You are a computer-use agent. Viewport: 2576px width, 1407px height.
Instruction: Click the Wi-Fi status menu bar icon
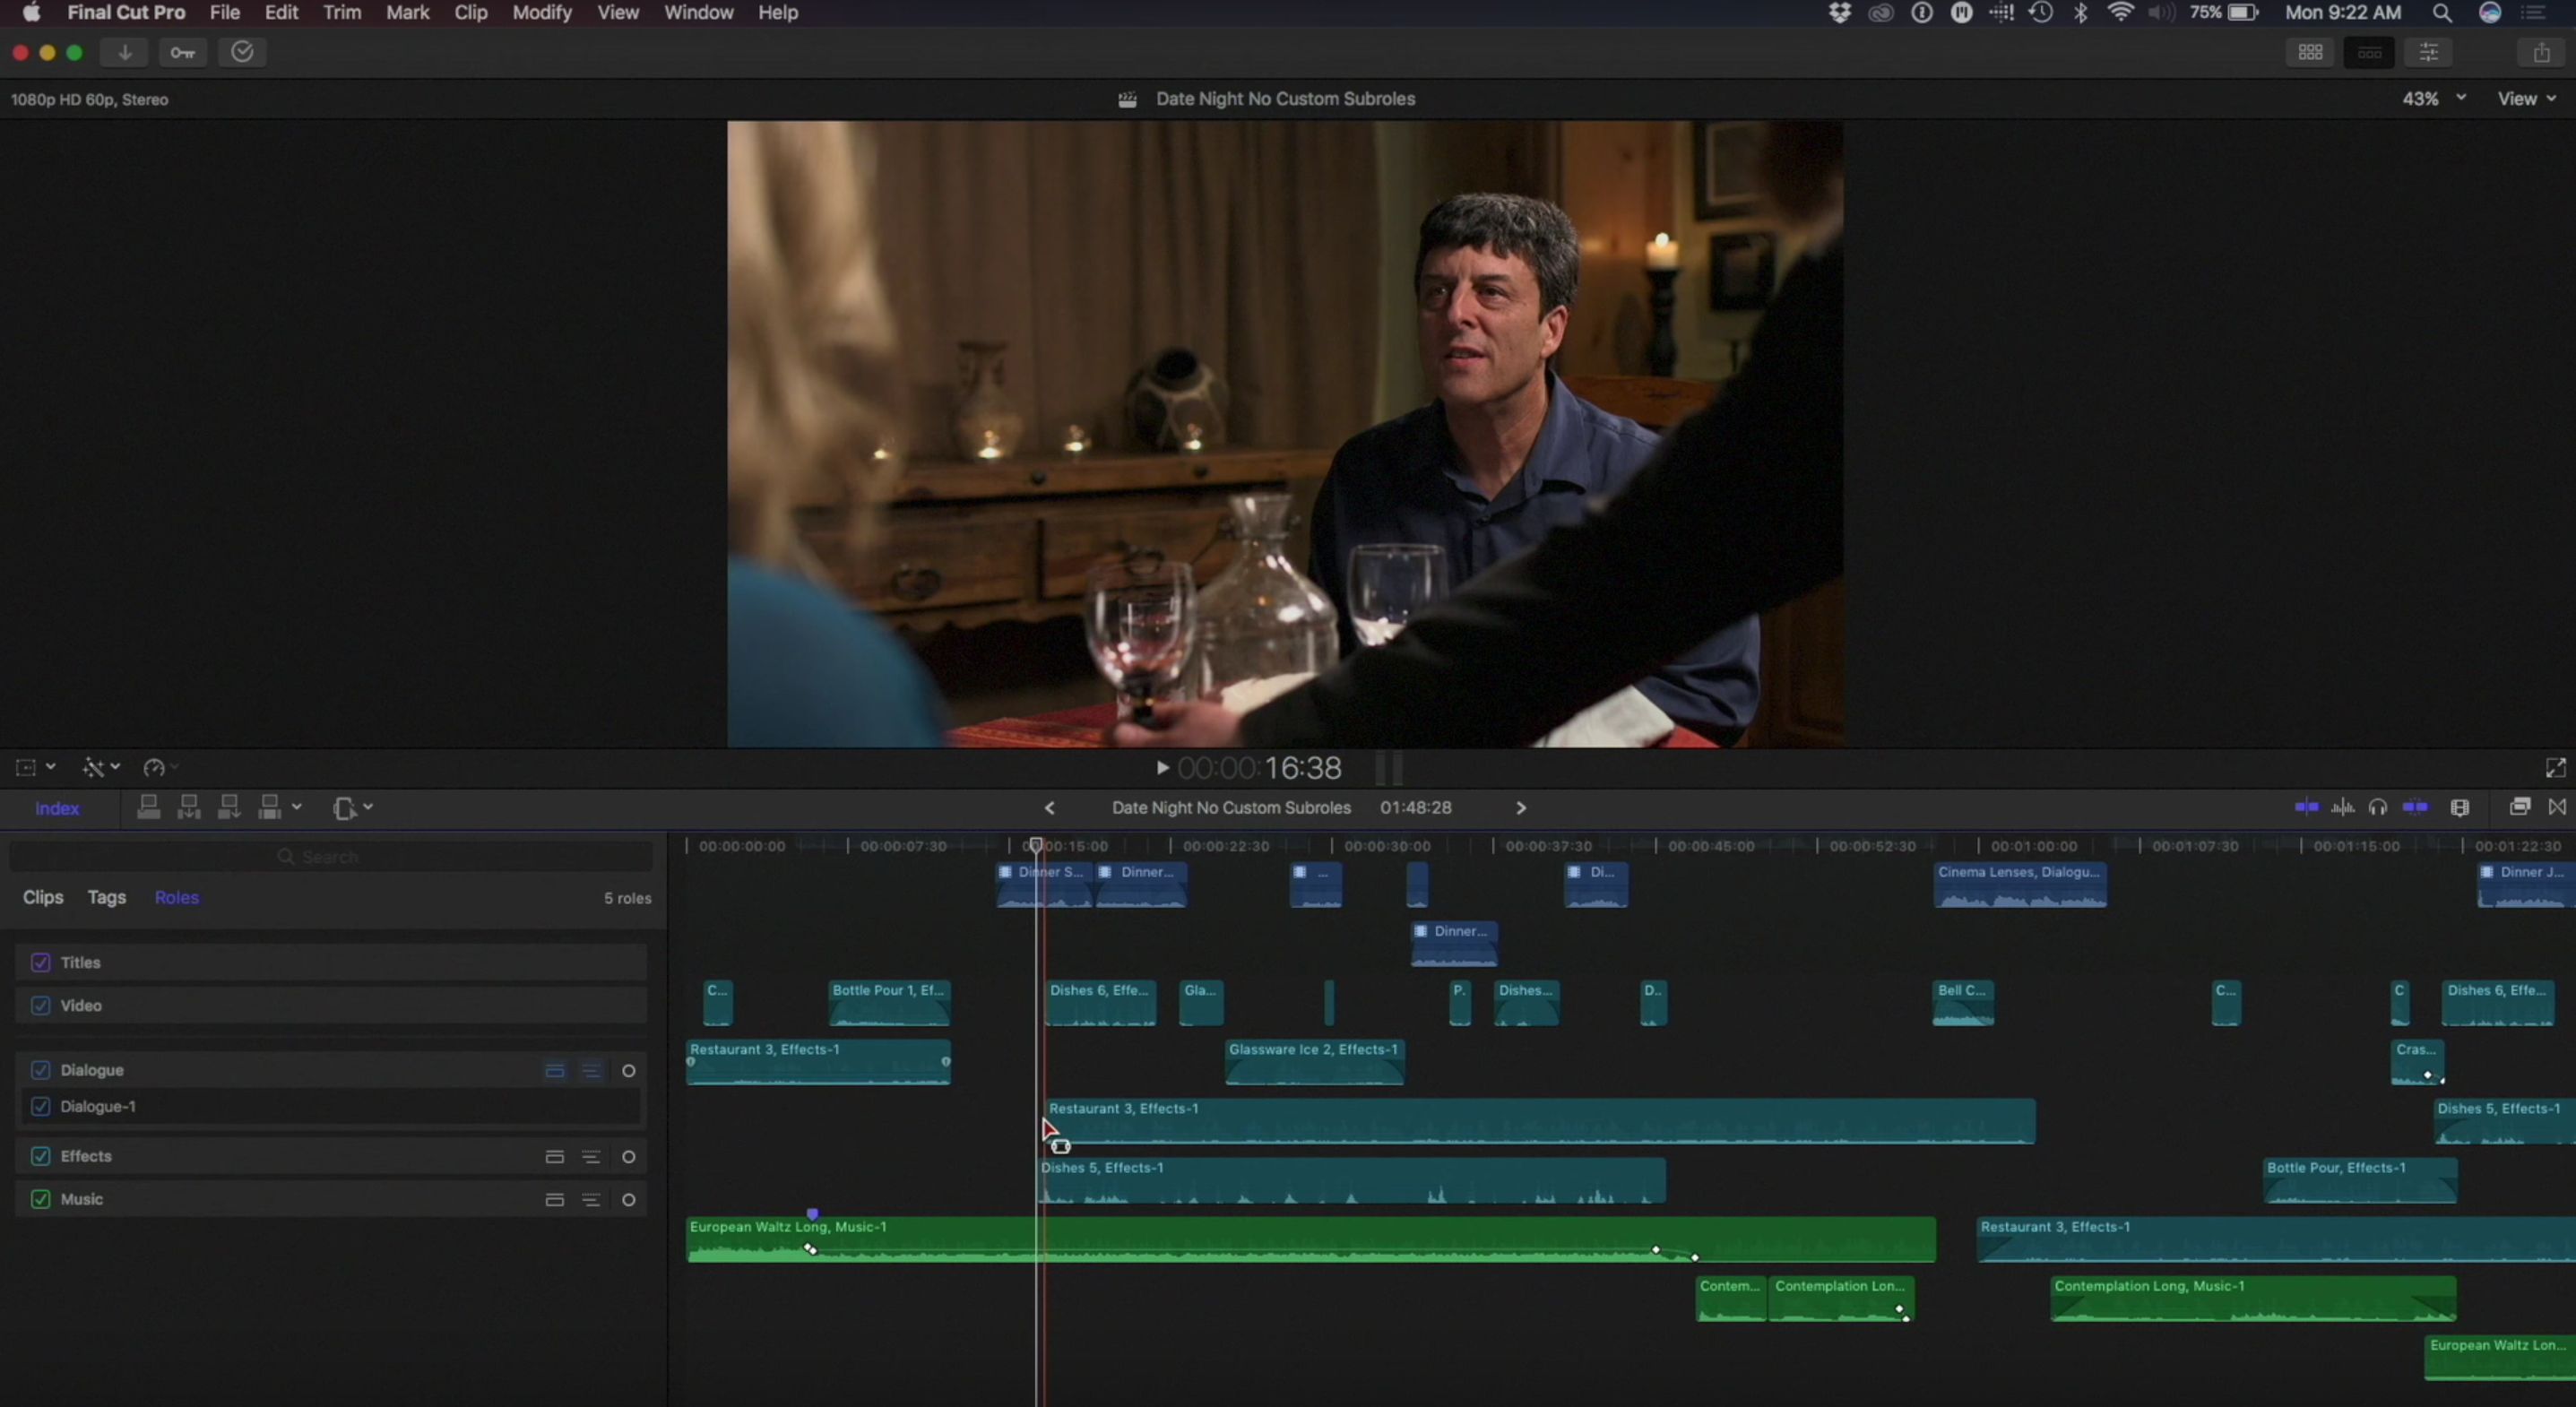pyautogui.click(x=2119, y=12)
